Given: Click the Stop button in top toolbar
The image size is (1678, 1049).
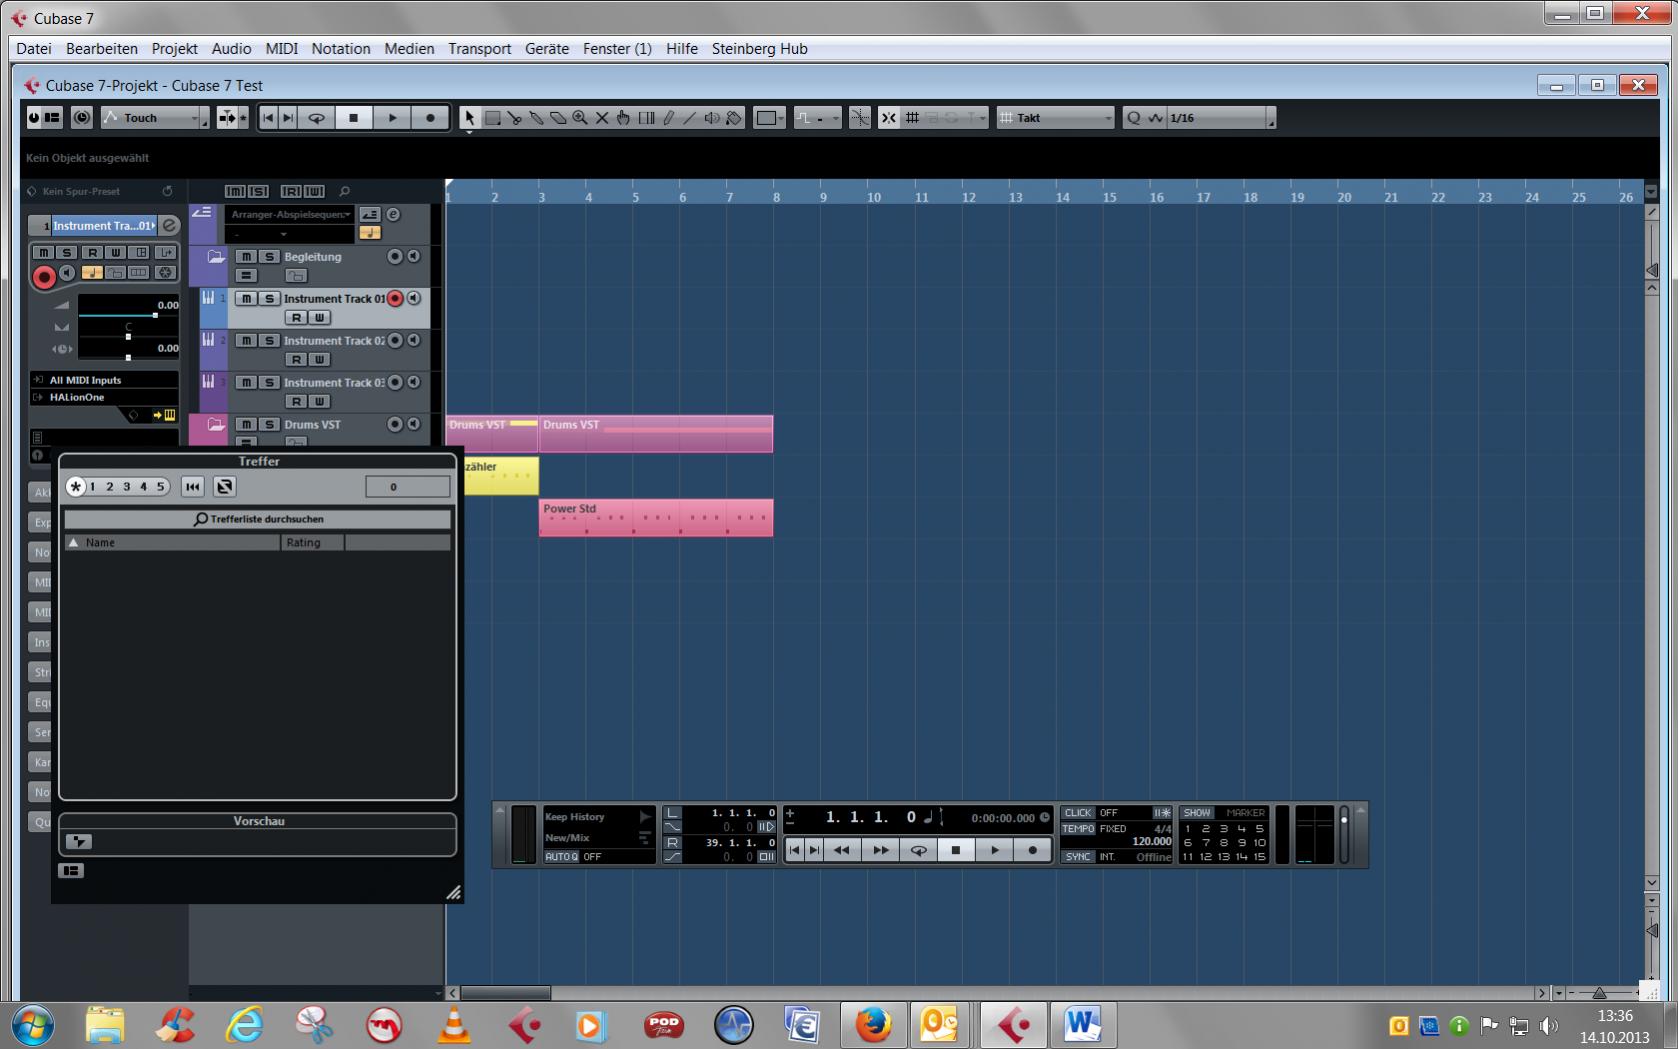Looking at the screenshot, I should (353, 118).
